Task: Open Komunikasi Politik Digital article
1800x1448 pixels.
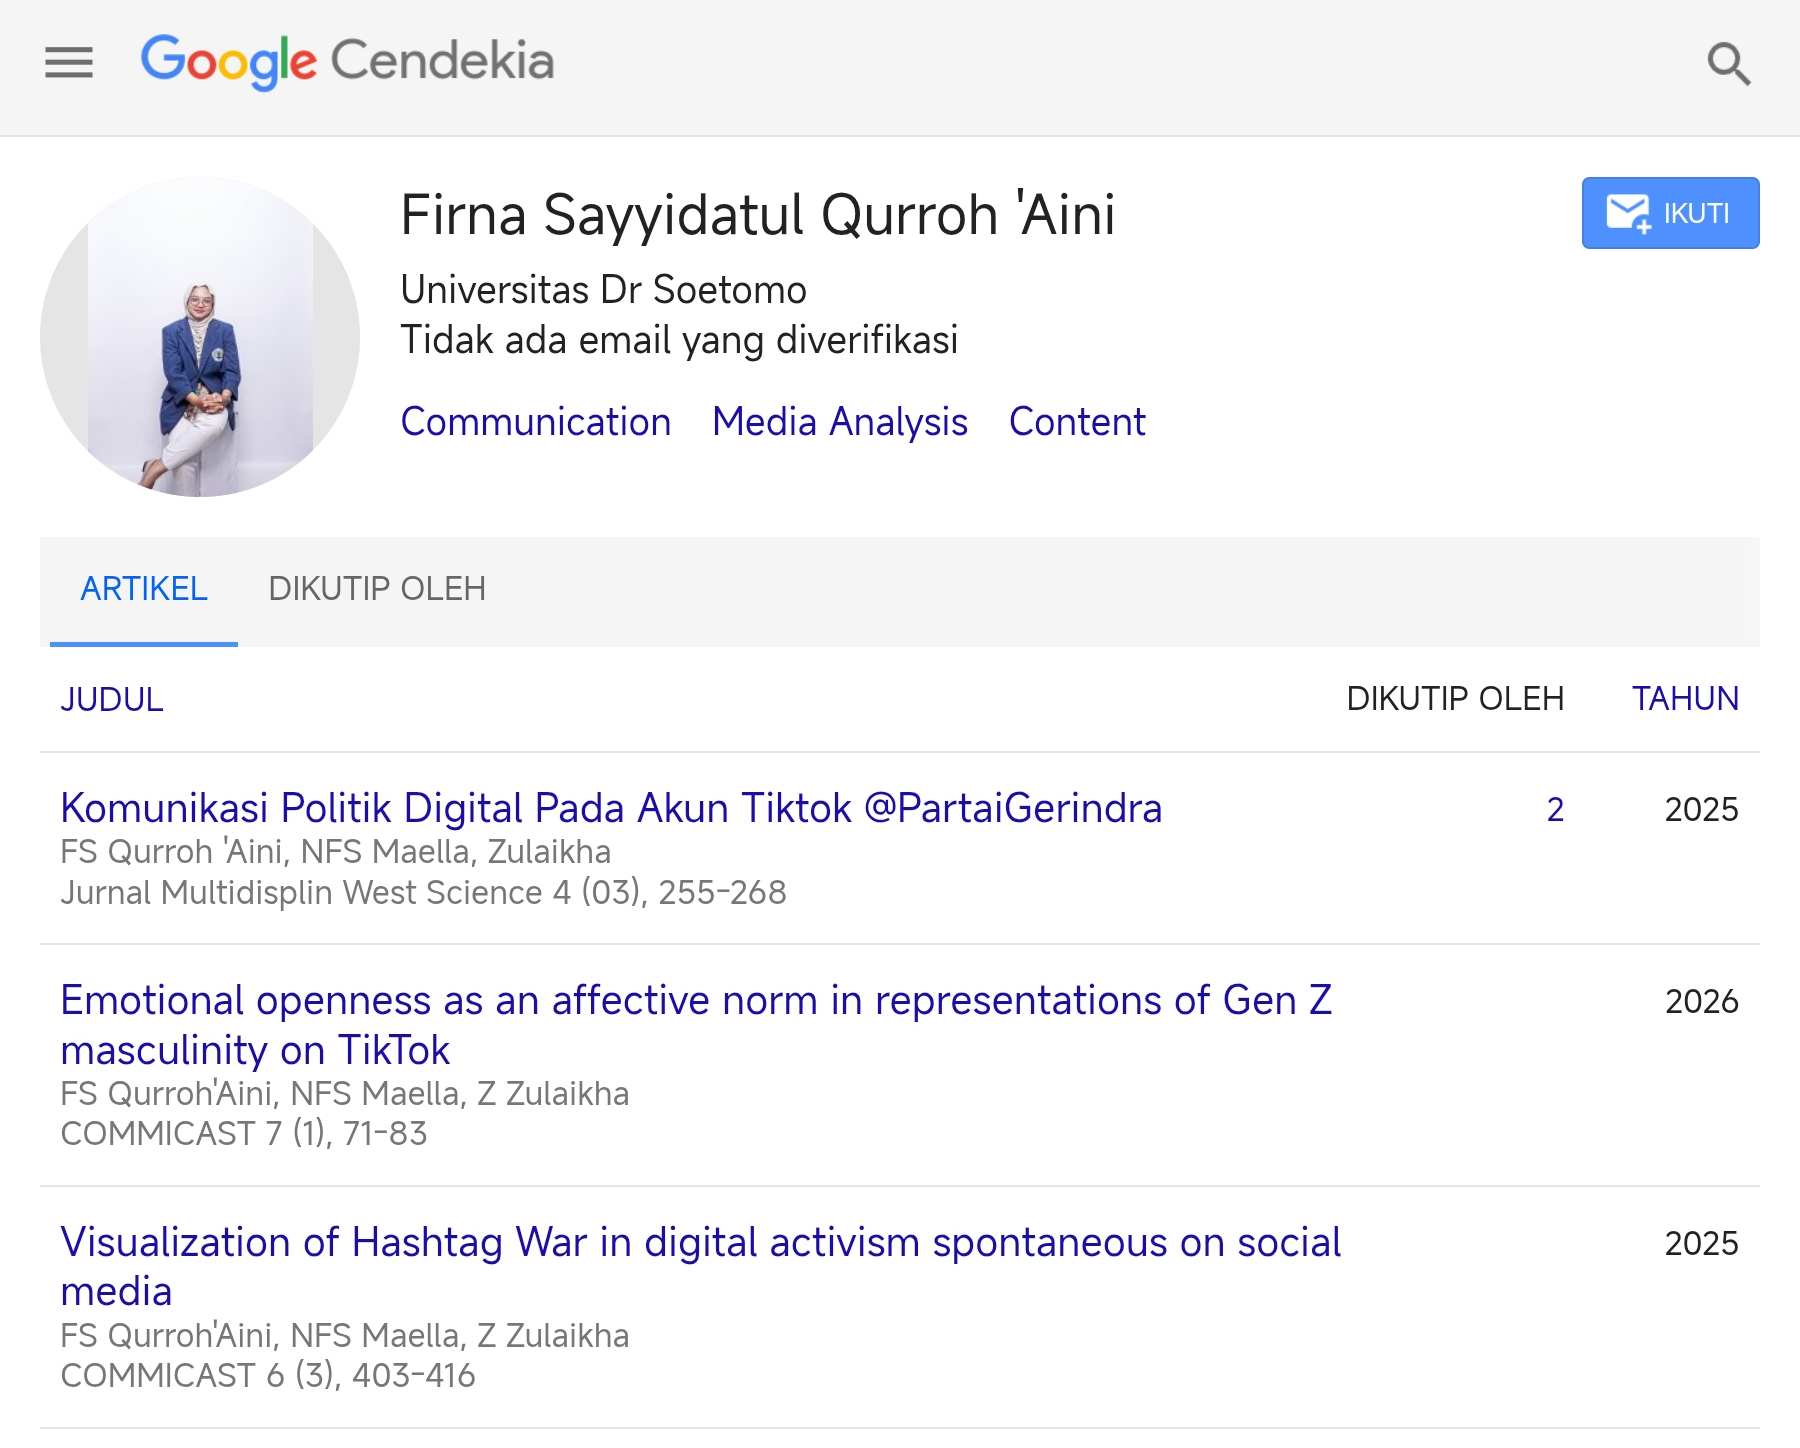Action: click(x=610, y=808)
